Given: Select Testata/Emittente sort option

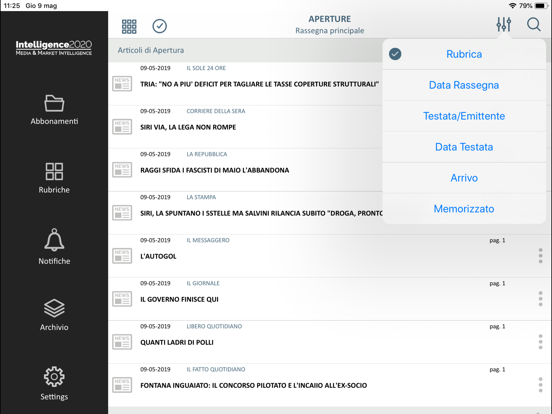Looking at the screenshot, I should [464, 116].
